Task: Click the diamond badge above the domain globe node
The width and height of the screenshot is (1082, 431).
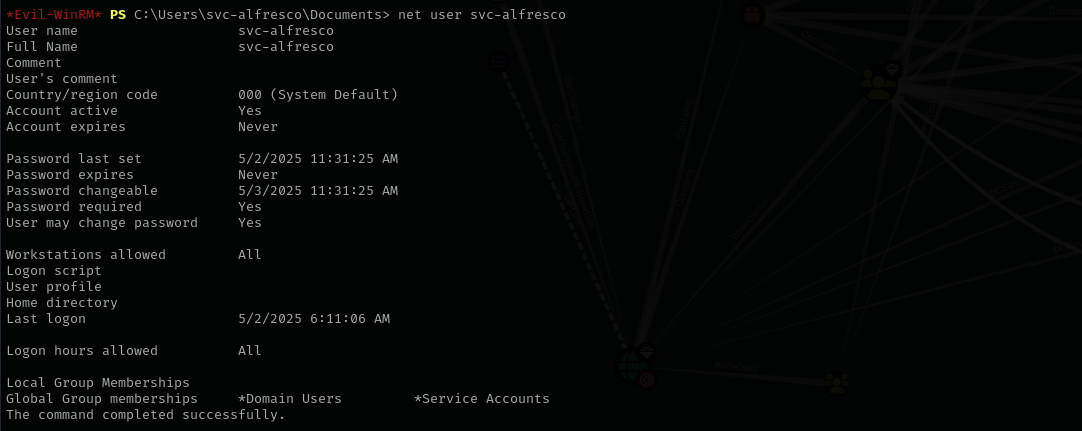Action: (646, 352)
